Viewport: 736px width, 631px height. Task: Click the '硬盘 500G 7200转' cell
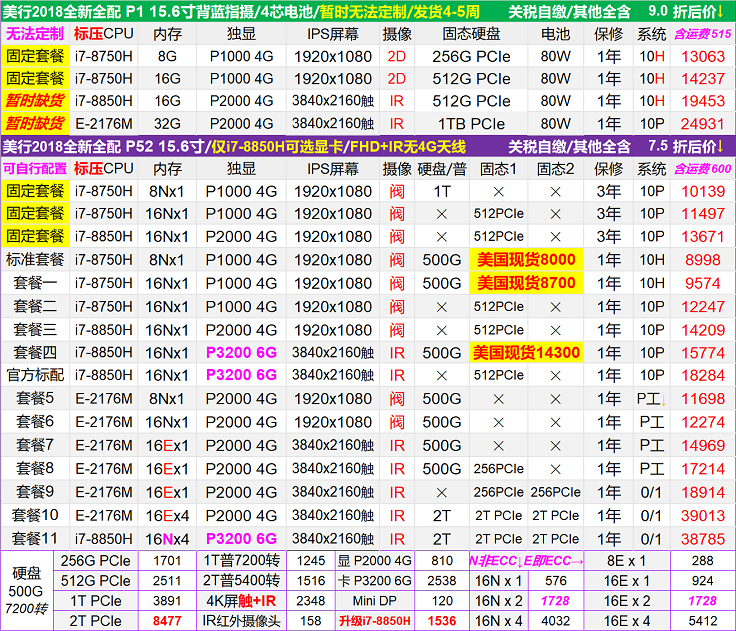click(26, 591)
